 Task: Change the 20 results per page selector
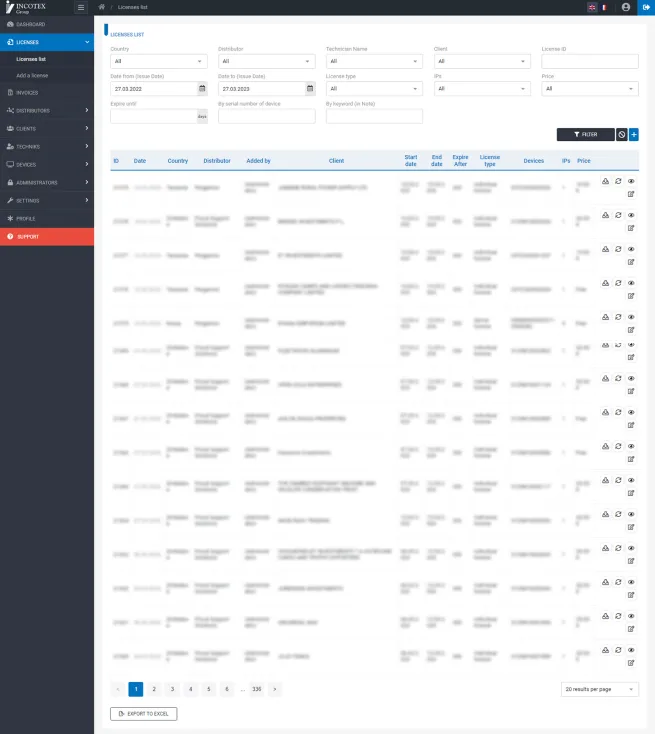599,689
